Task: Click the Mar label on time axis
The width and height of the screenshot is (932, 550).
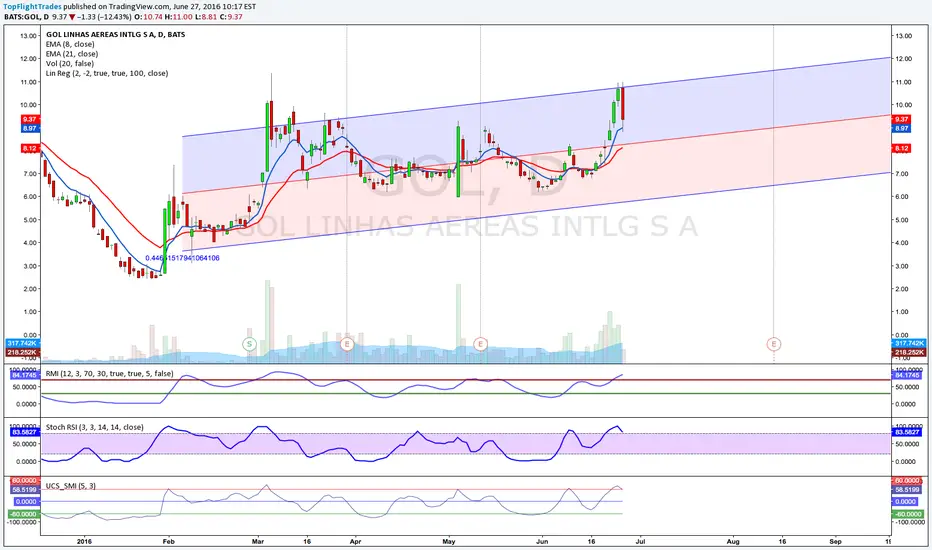Action: click(x=258, y=542)
